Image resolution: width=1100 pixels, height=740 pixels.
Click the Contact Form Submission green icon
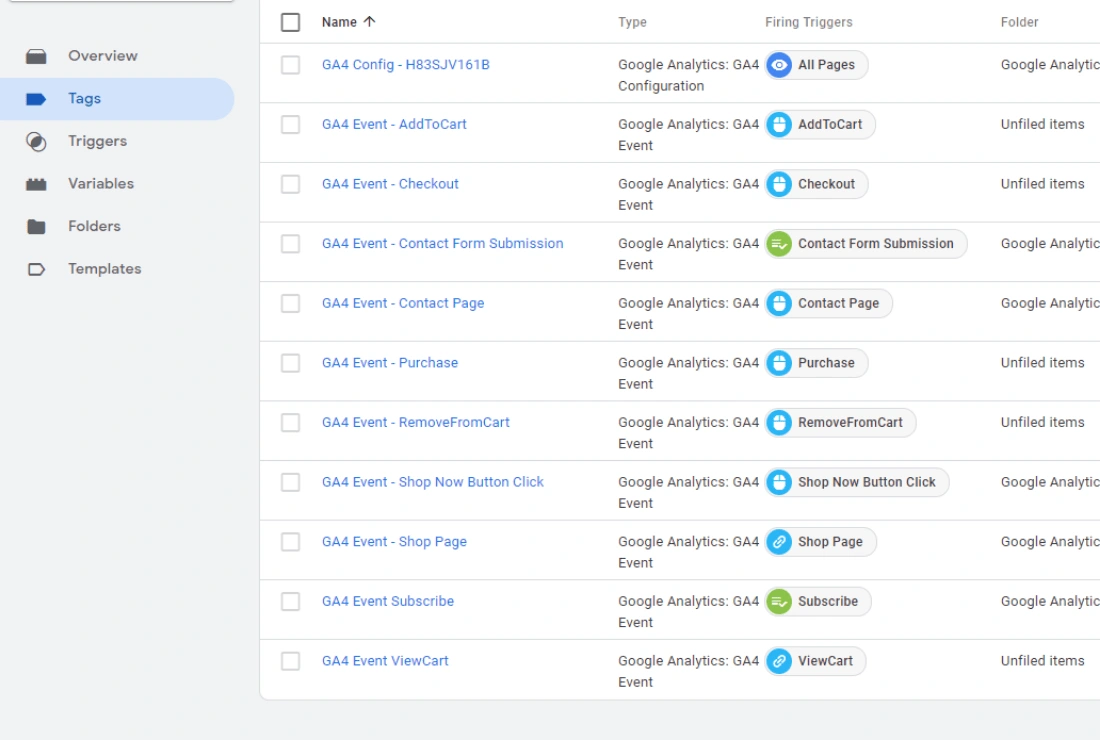(x=779, y=244)
